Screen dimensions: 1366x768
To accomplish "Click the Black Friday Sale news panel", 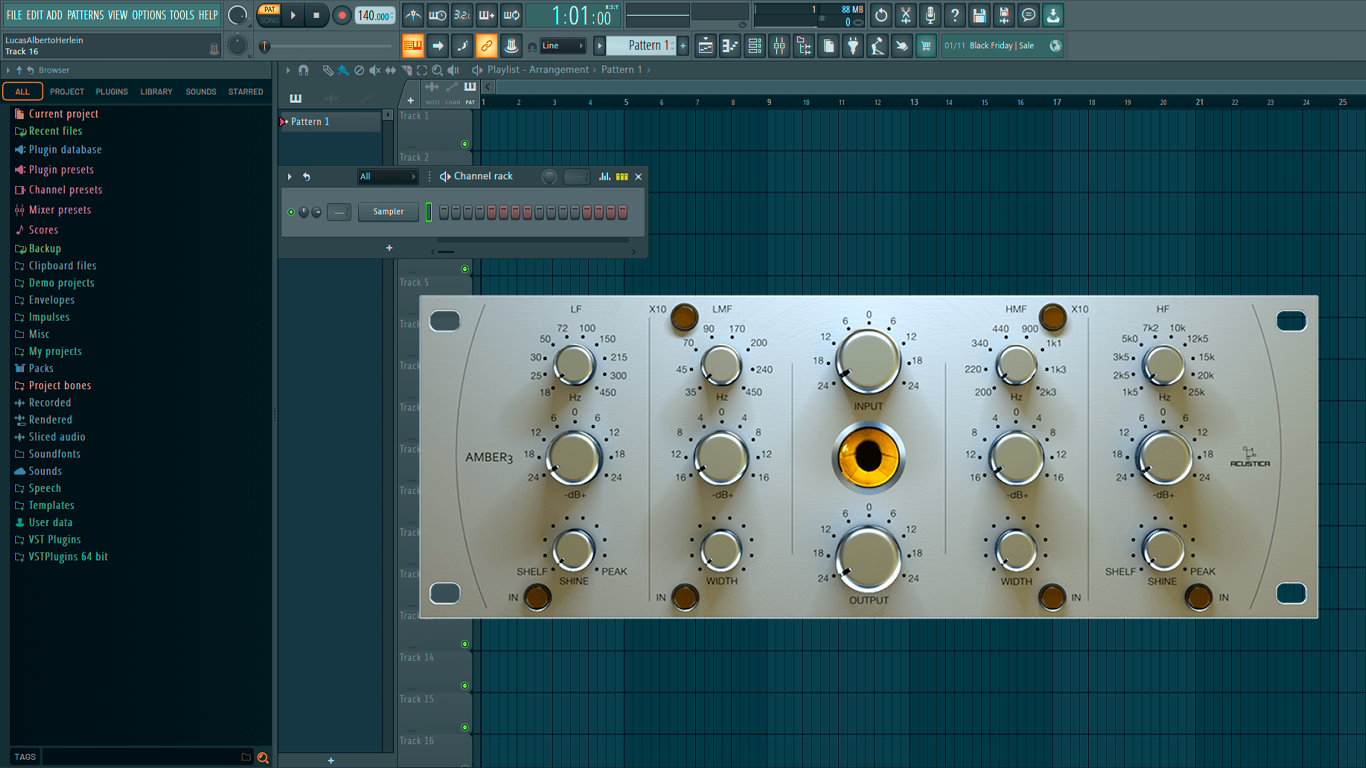I will [1002, 45].
